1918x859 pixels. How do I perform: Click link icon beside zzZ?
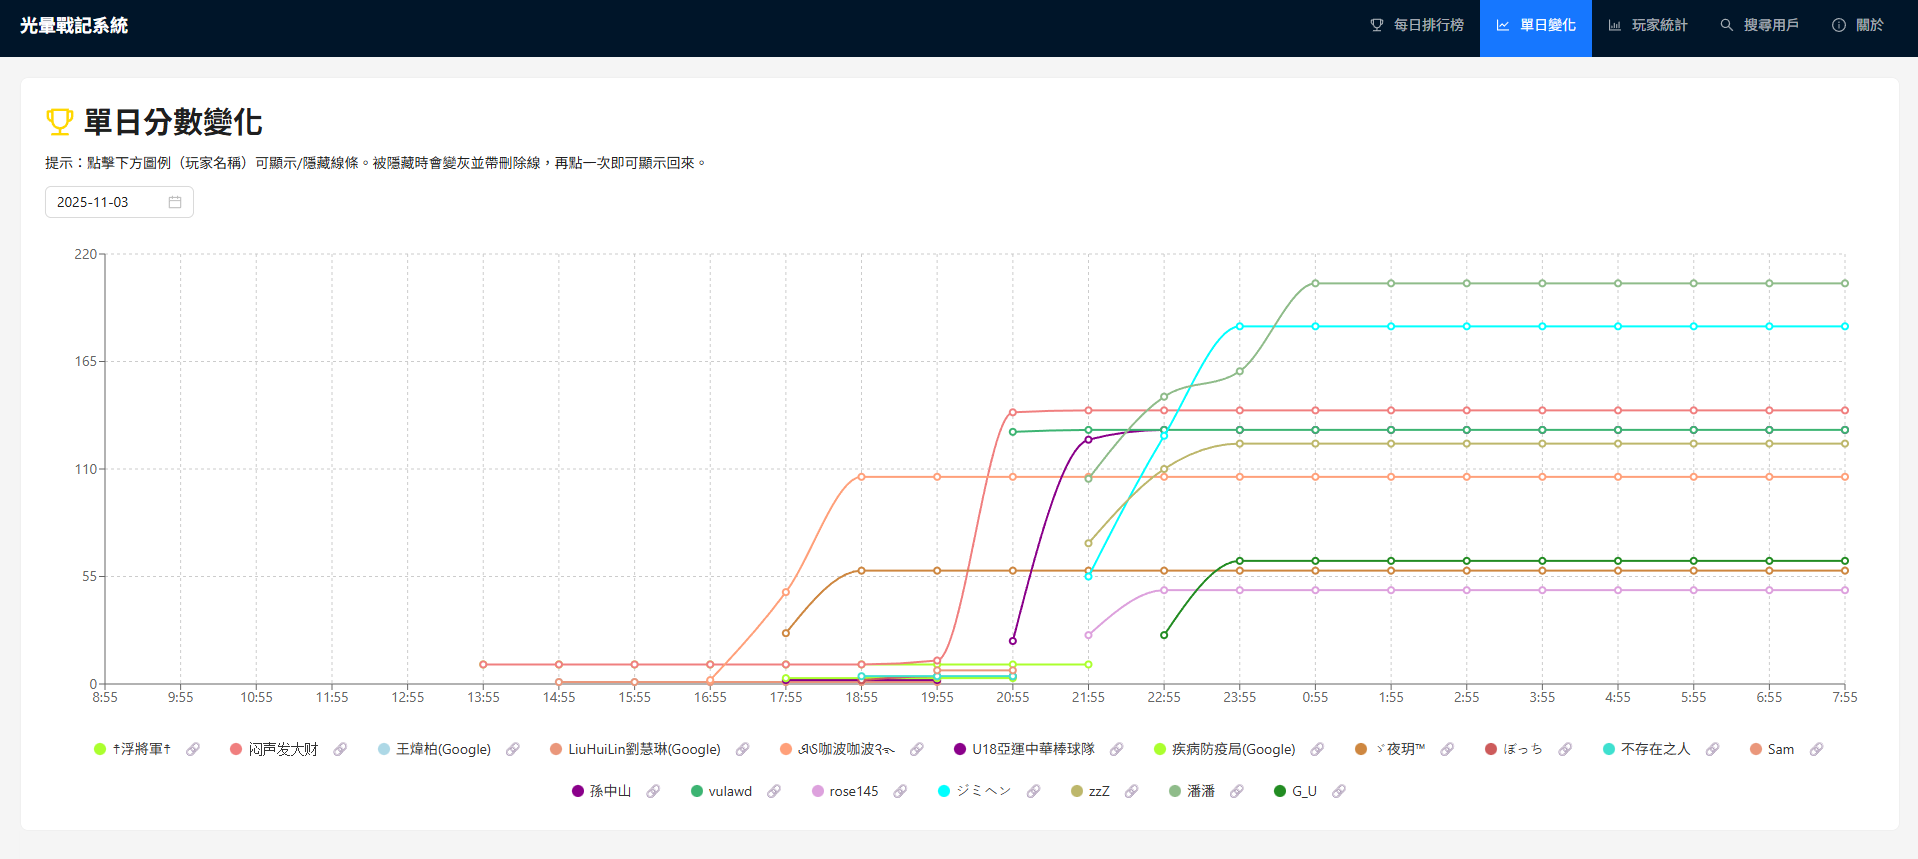(1131, 791)
